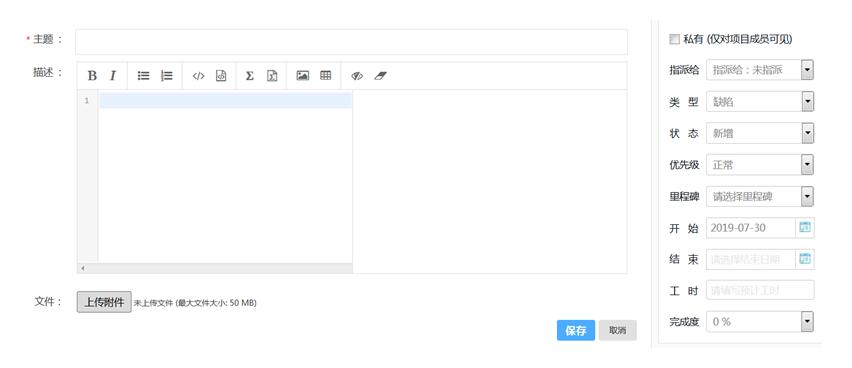Clear content with the eraser icon
The image size is (852, 368).
[x=380, y=76]
